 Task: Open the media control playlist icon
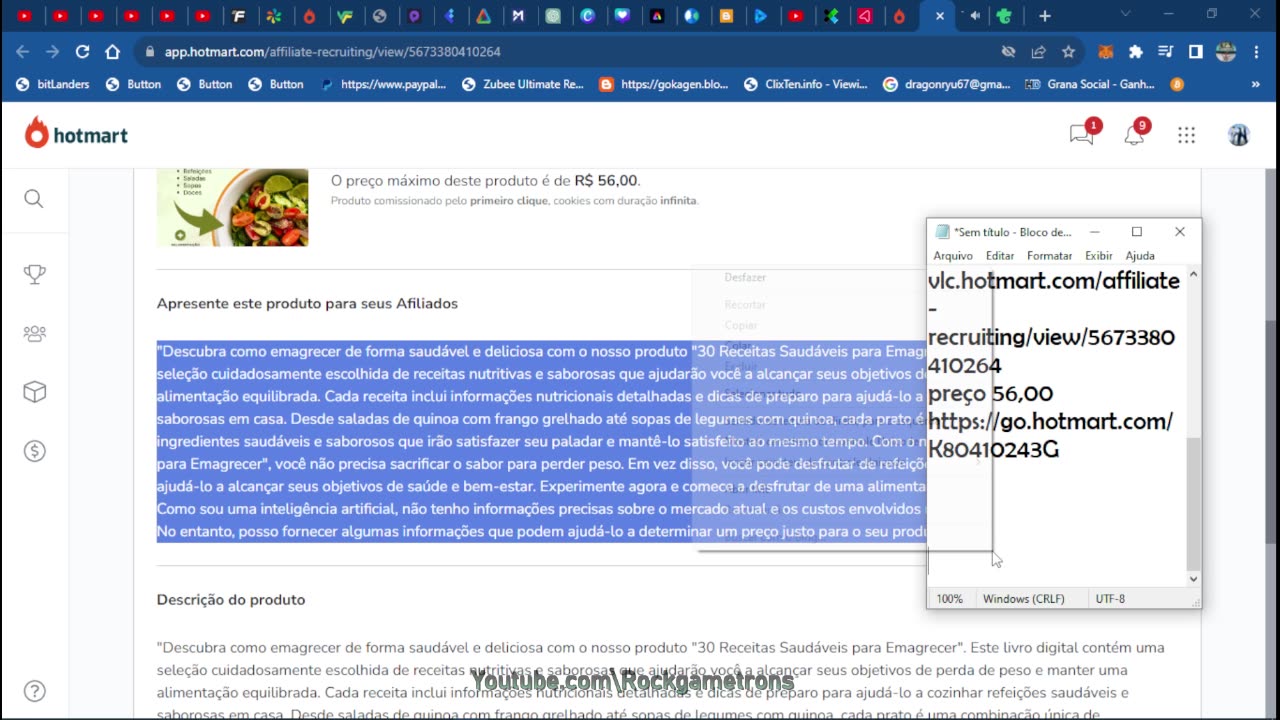(1165, 51)
